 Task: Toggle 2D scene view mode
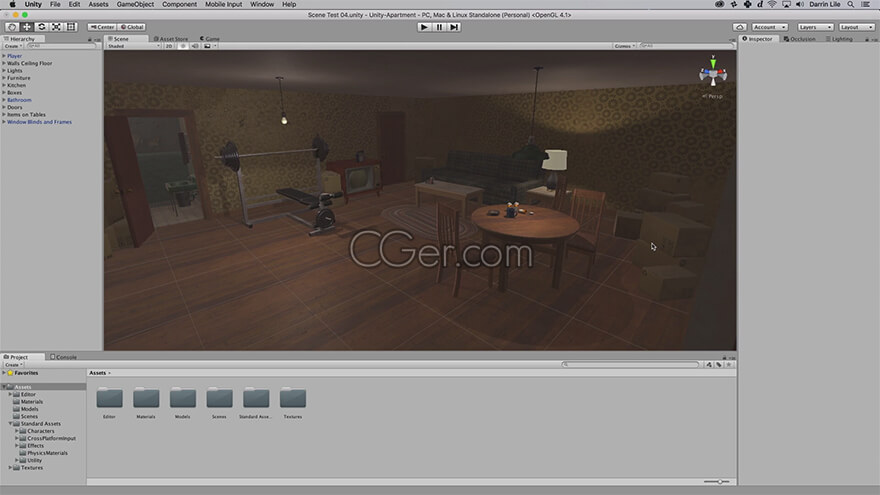click(x=169, y=46)
